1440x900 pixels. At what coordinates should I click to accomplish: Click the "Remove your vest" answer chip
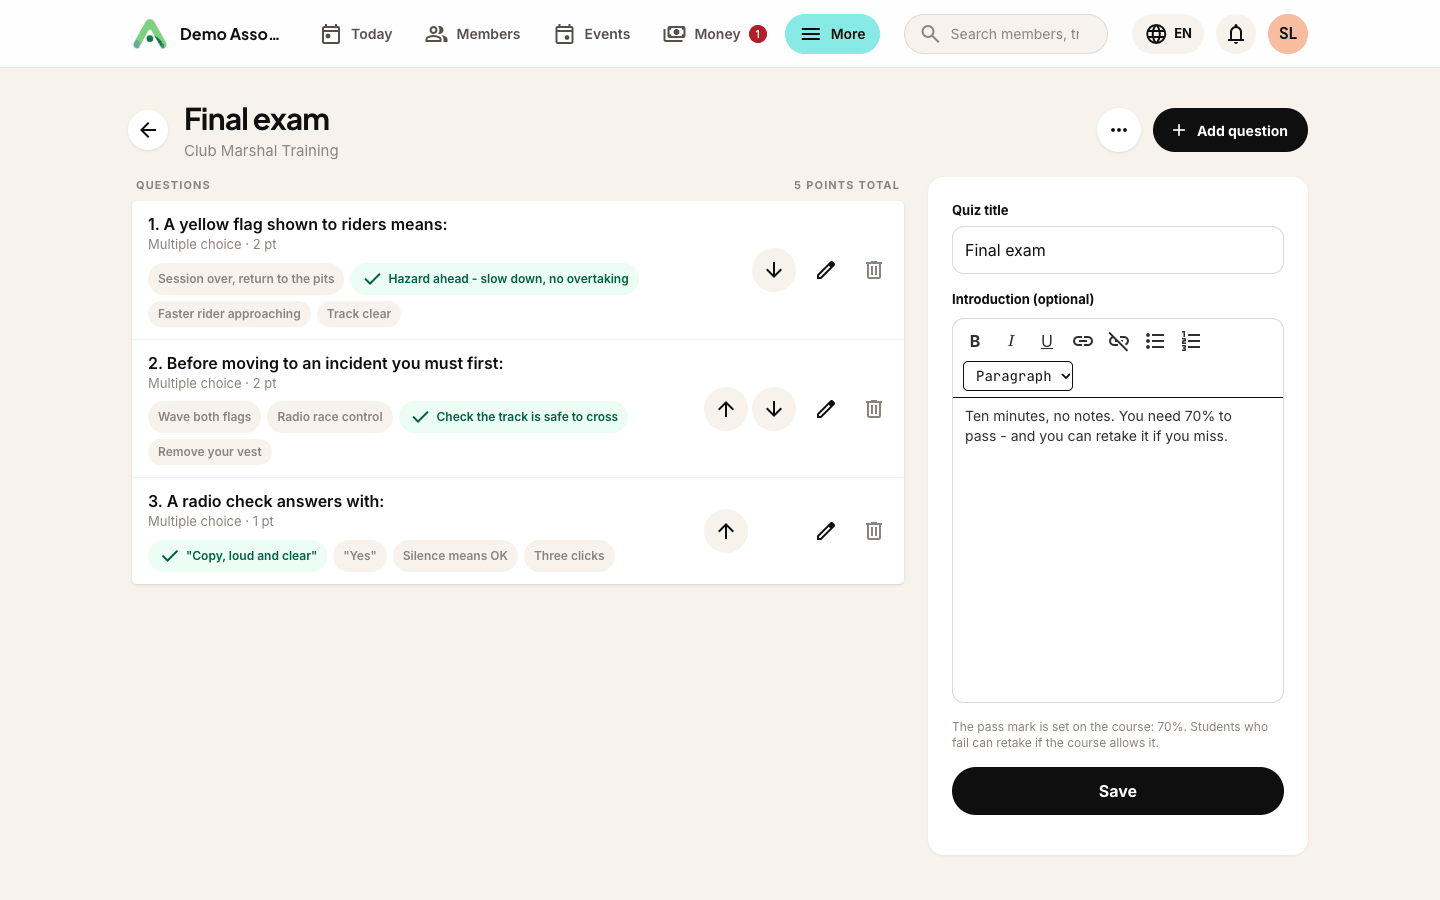(x=210, y=452)
